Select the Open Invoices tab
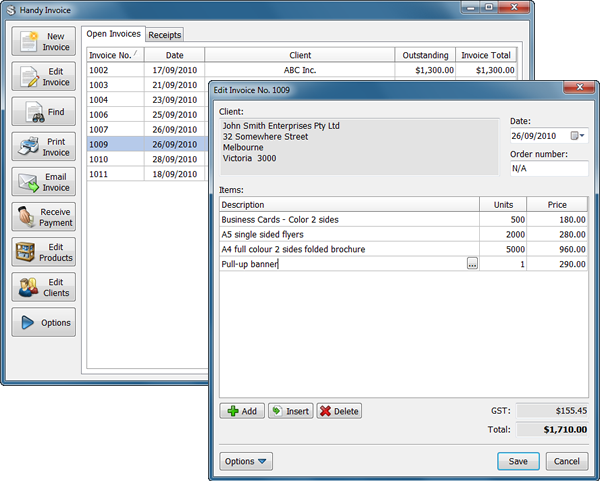Viewport: 600px width, 481px height. 113,34
